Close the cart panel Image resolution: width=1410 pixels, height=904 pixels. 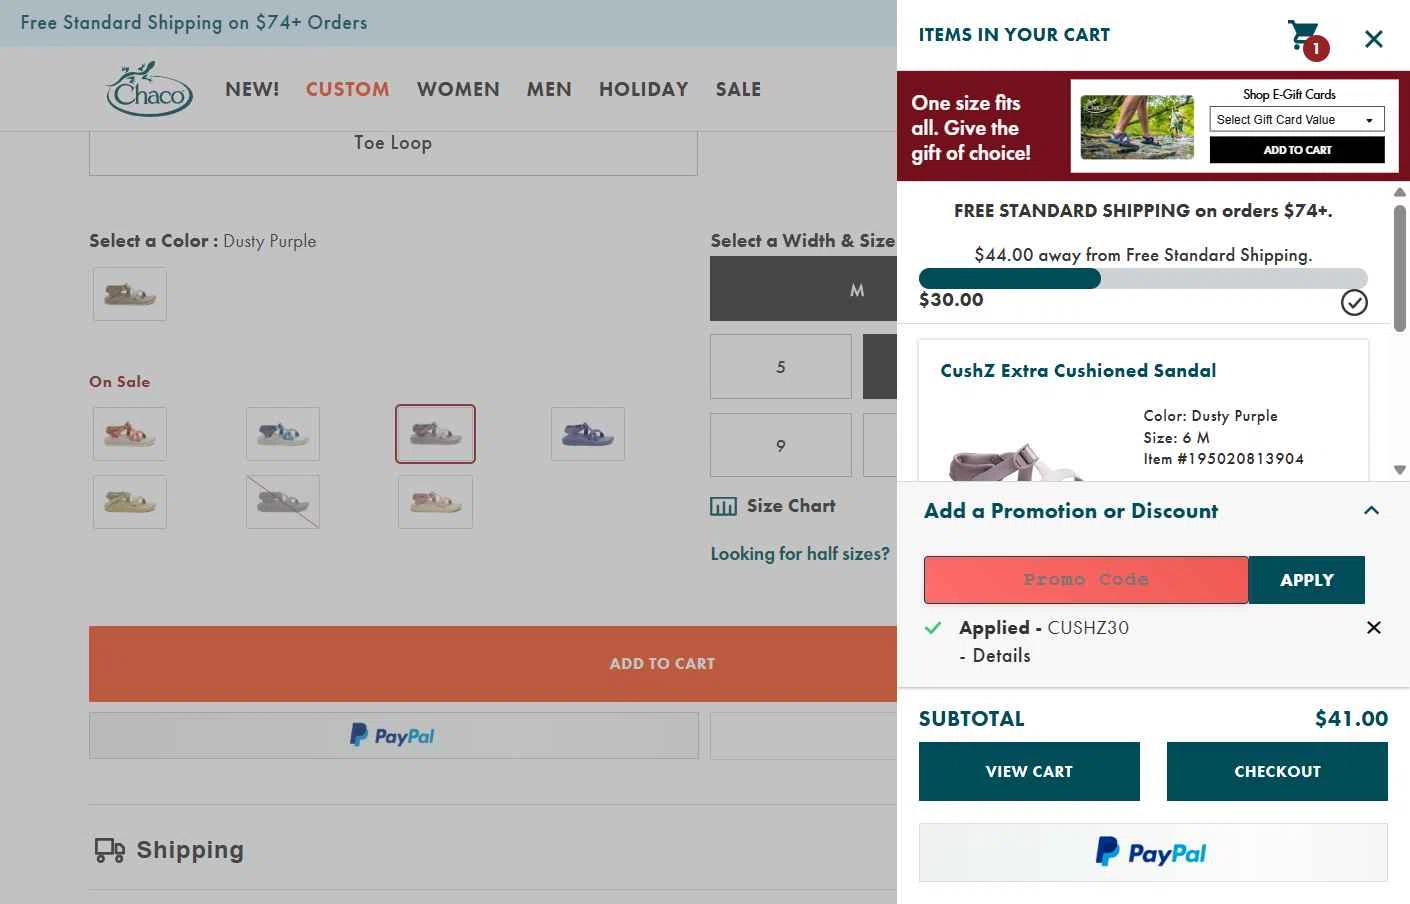1374,39
